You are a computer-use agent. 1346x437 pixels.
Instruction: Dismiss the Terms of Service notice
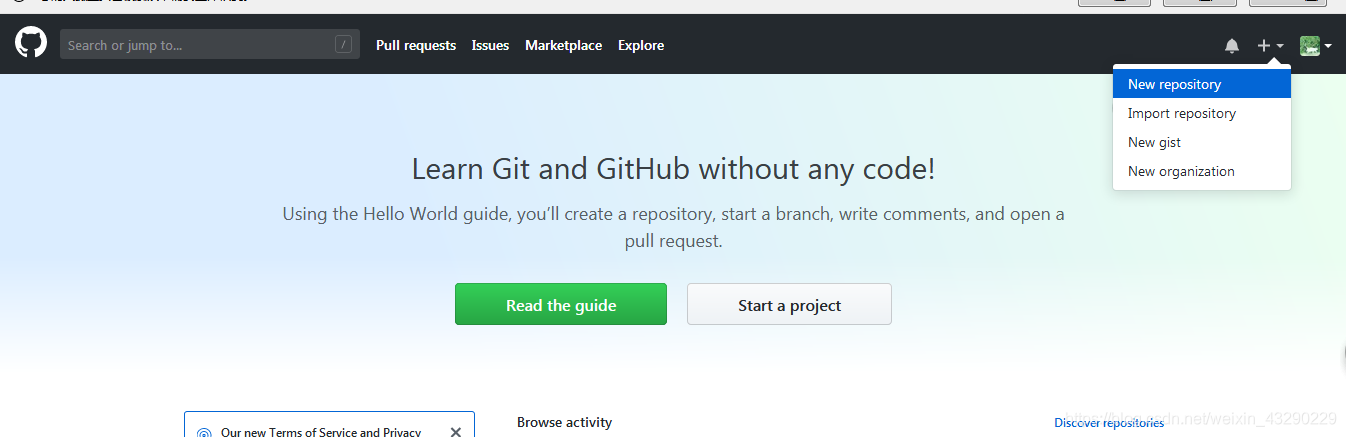coord(456,432)
